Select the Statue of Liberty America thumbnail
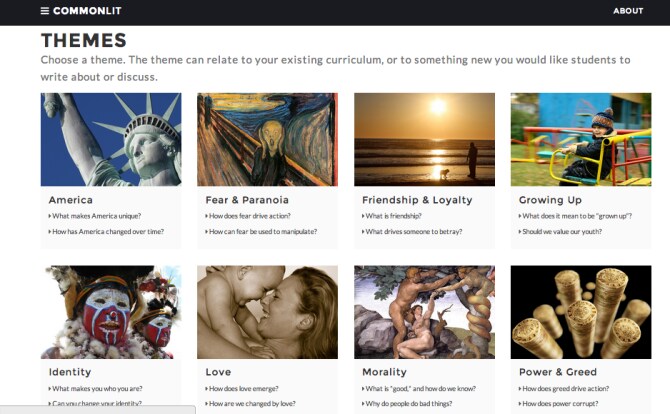Screen dimensions: 670x414 [111, 139]
